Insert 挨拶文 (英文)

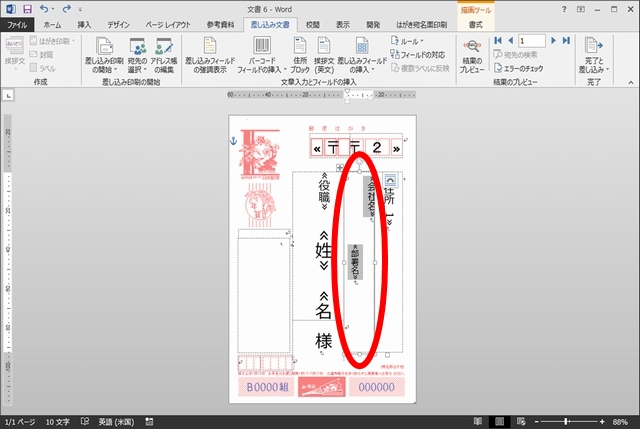[324, 55]
